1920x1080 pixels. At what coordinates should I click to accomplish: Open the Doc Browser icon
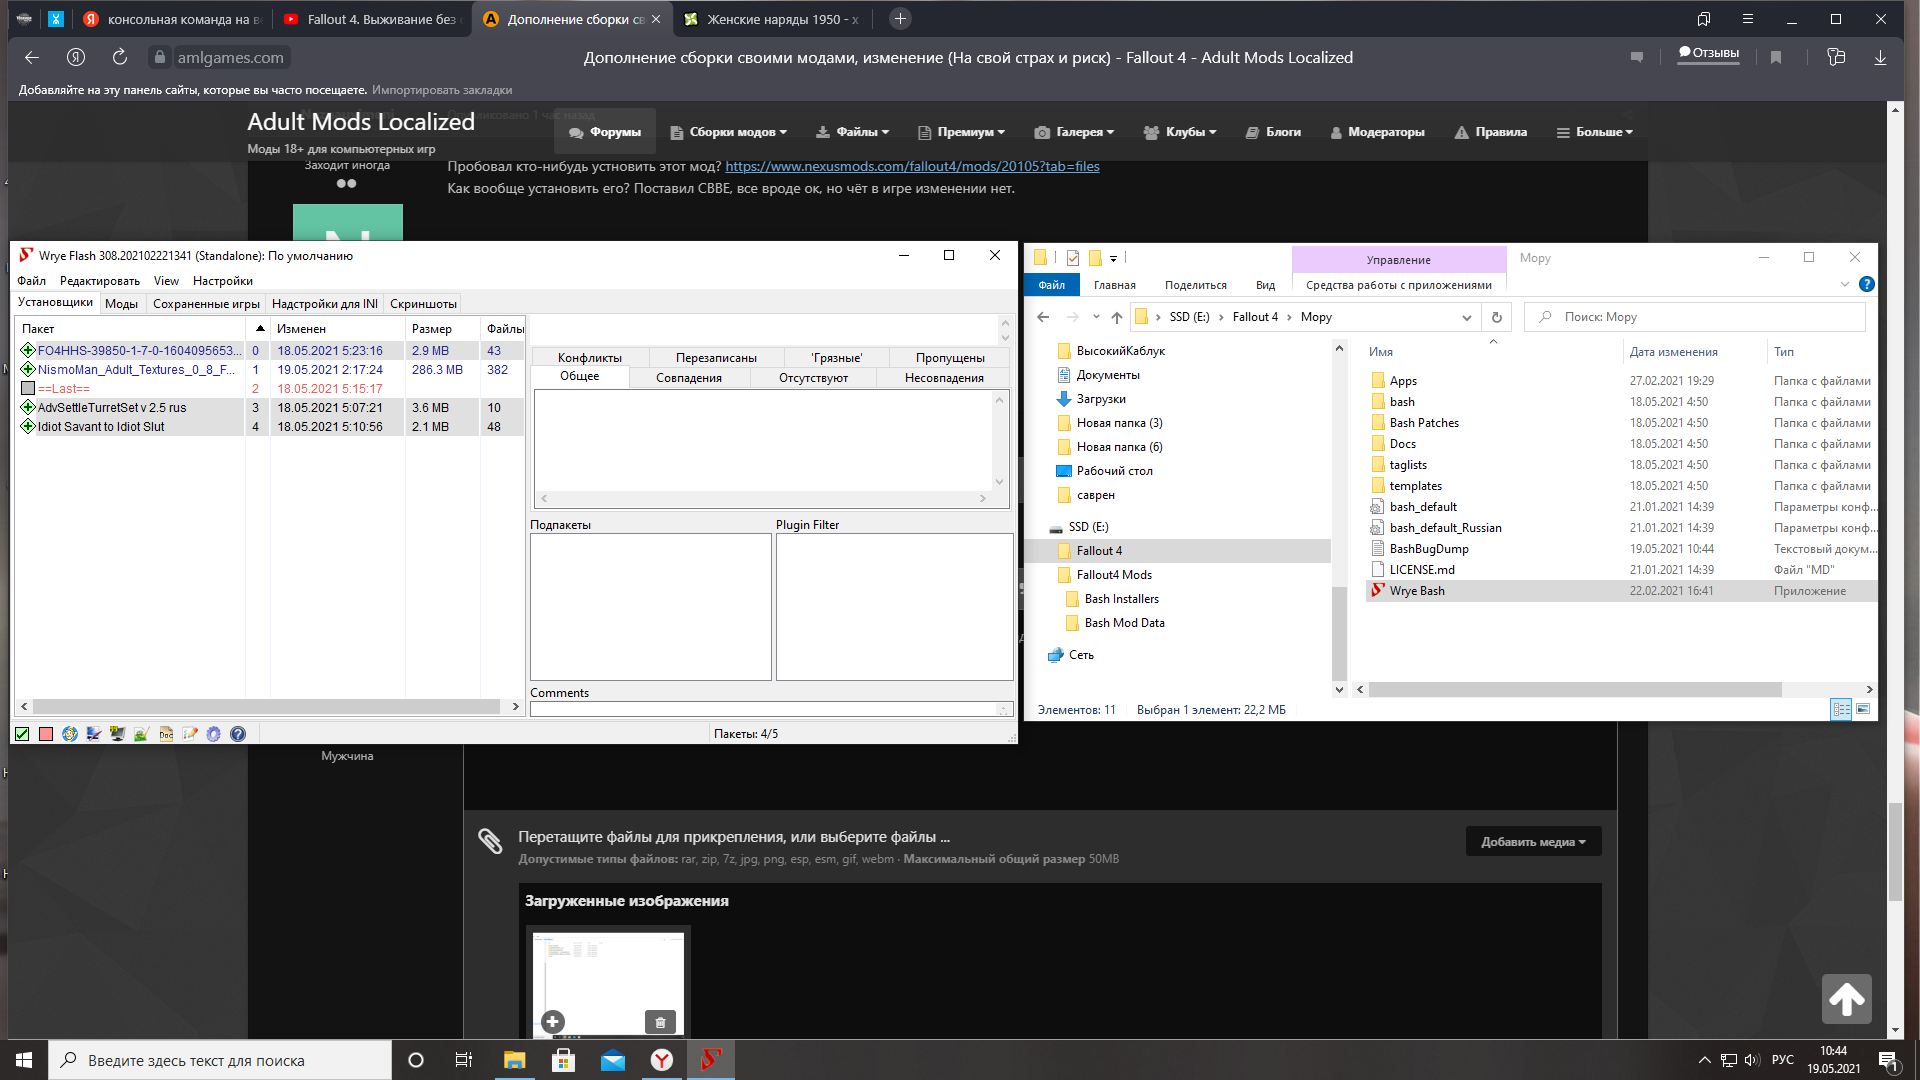(166, 734)
